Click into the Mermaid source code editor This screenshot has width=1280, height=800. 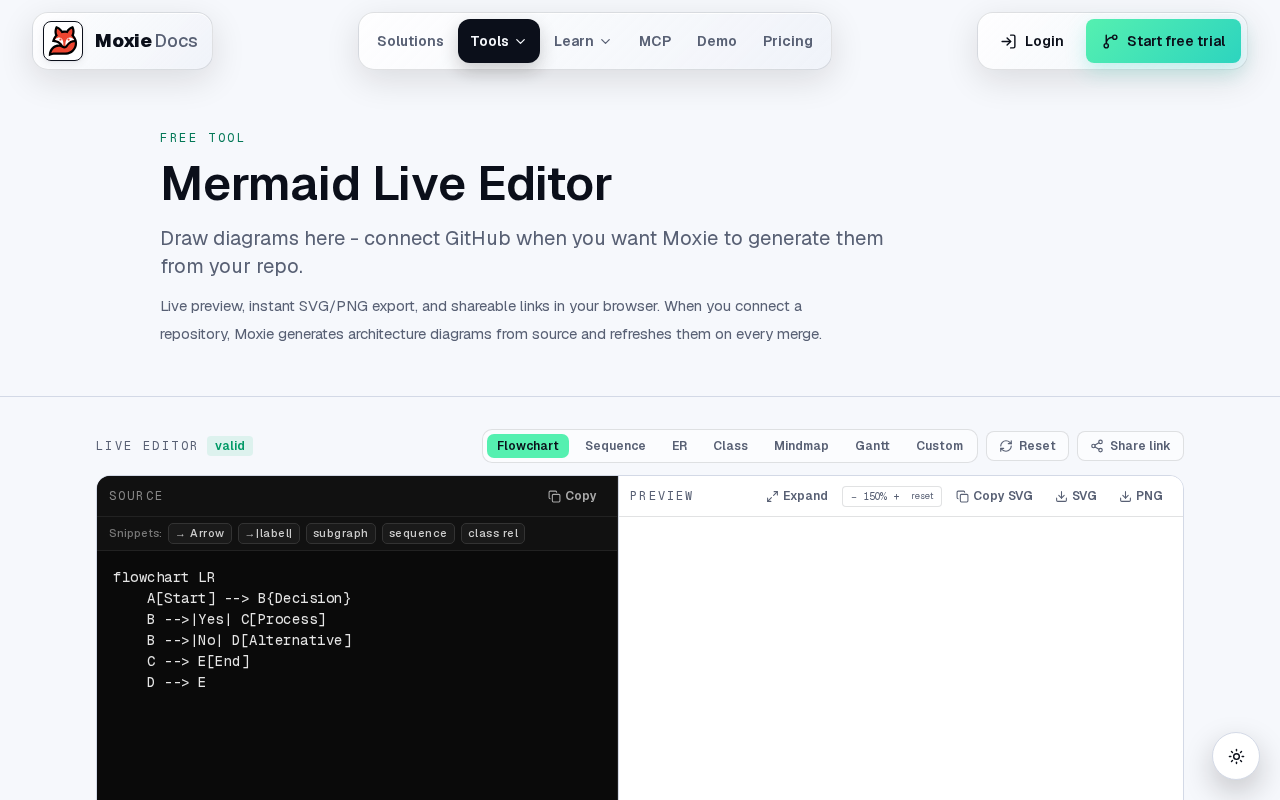pyautogui.click(x=357, y=675)
